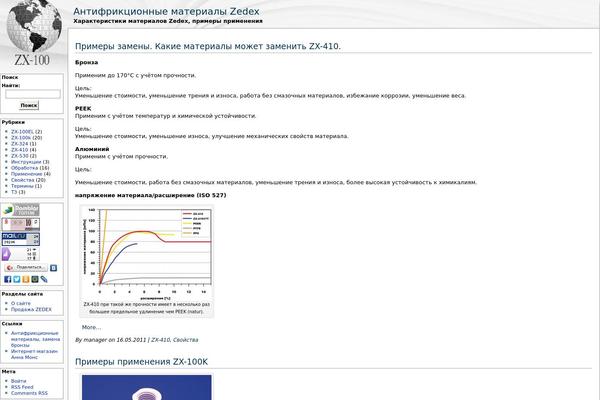
Task: Click the chart caption about PEEK elongation
Action: pos(147,308)
